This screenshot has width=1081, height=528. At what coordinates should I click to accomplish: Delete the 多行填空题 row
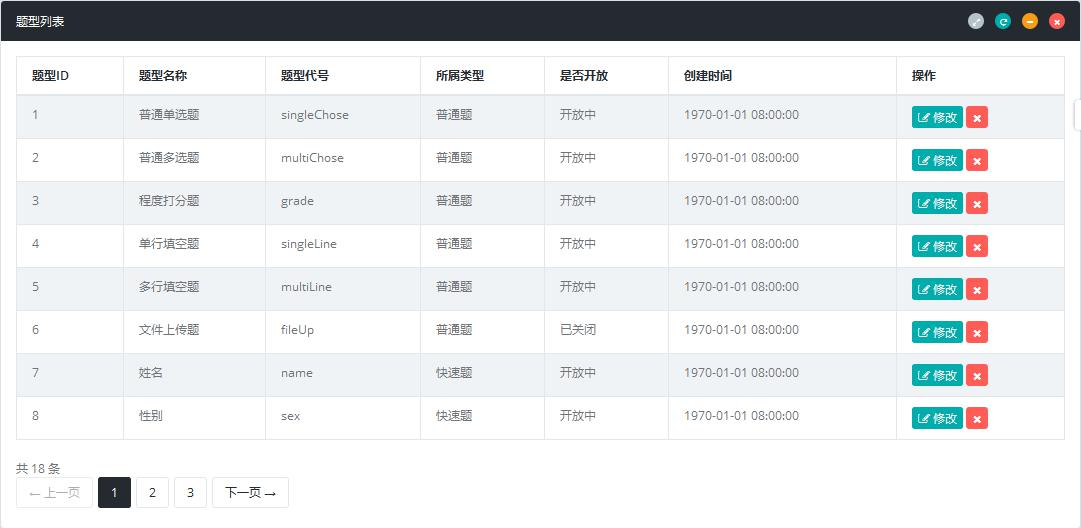pos(977,289)
